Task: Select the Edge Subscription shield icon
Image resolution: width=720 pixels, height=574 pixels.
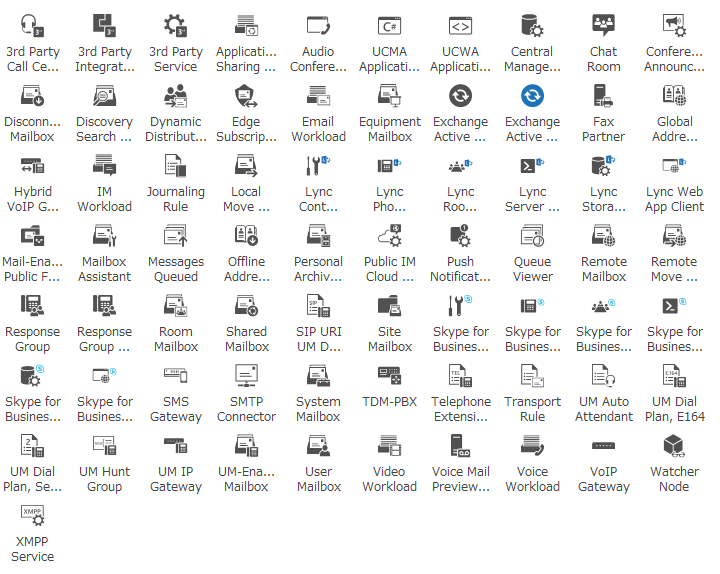Action: pos(247,96)
